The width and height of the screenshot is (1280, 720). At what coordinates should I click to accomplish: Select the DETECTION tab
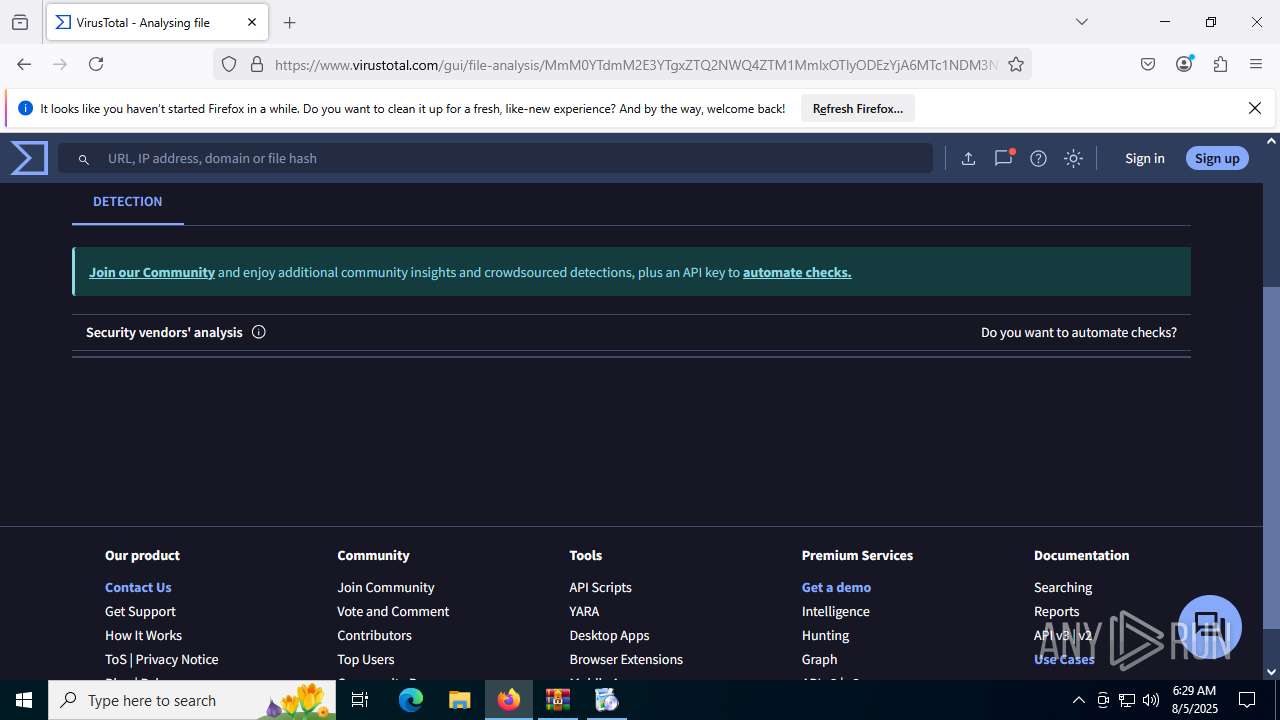(127, 202)
